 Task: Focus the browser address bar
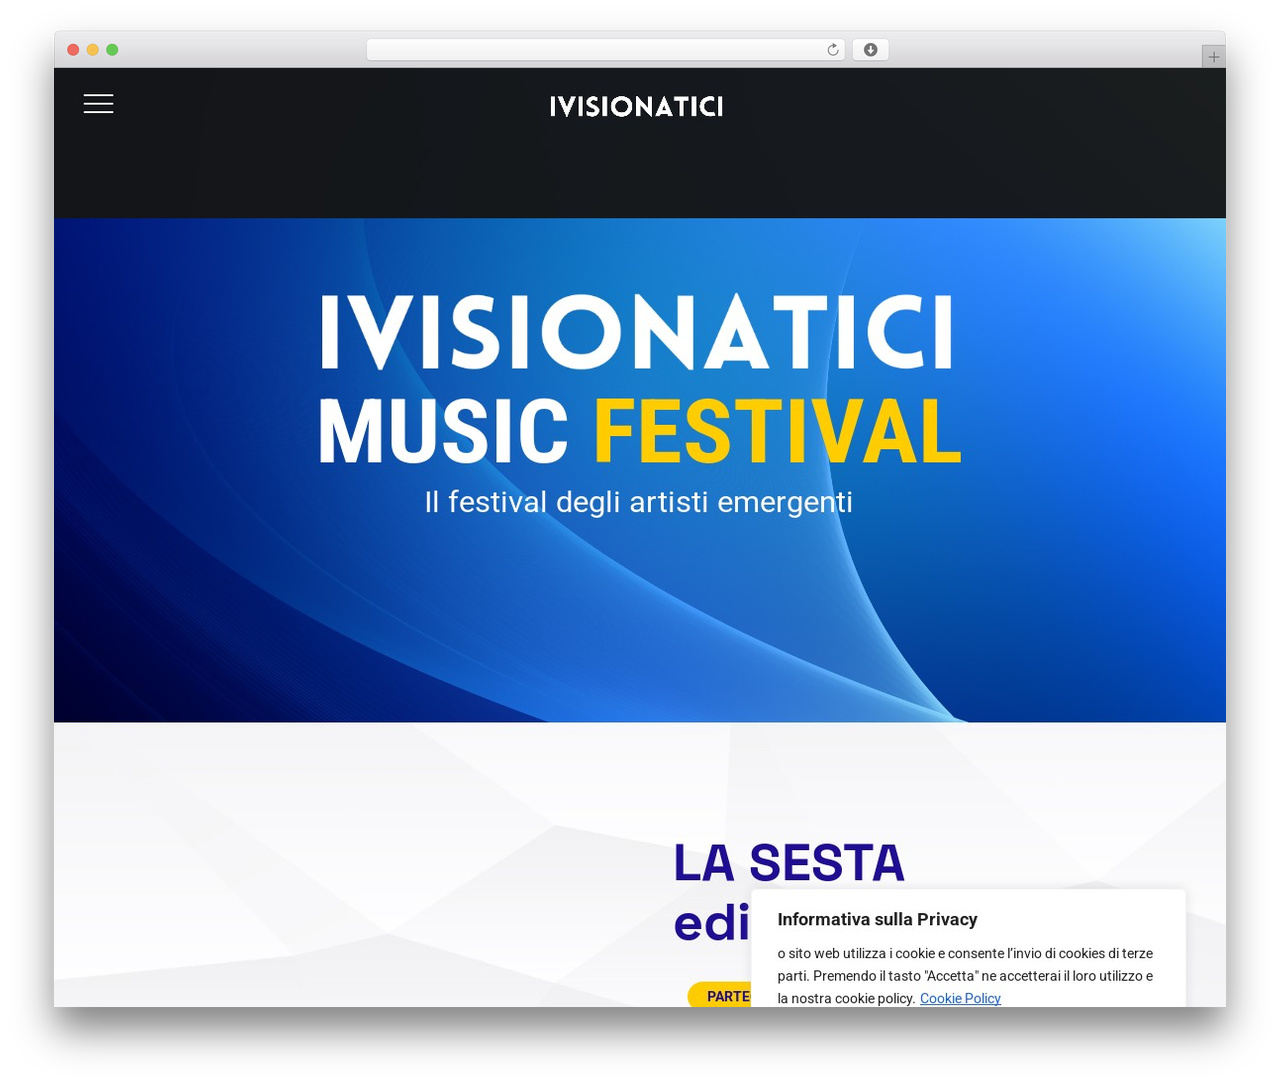point(605,50)
